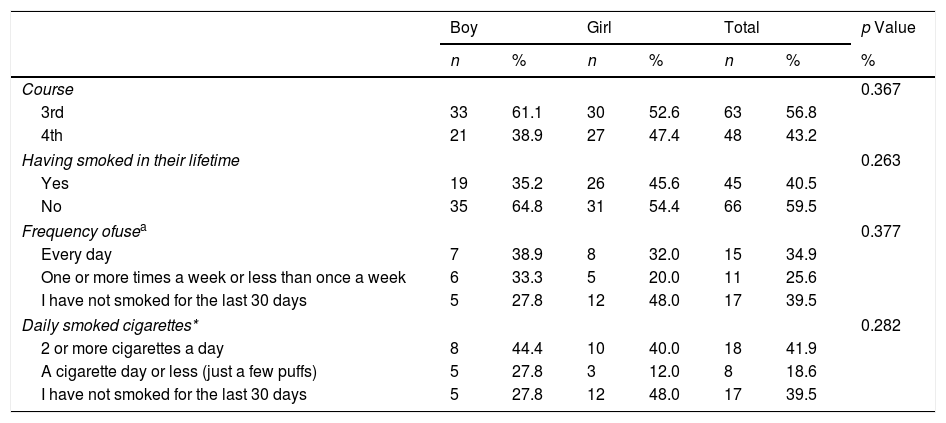Click the "3rd" course row label
The image size is (946, 423).
coord(54,113)
